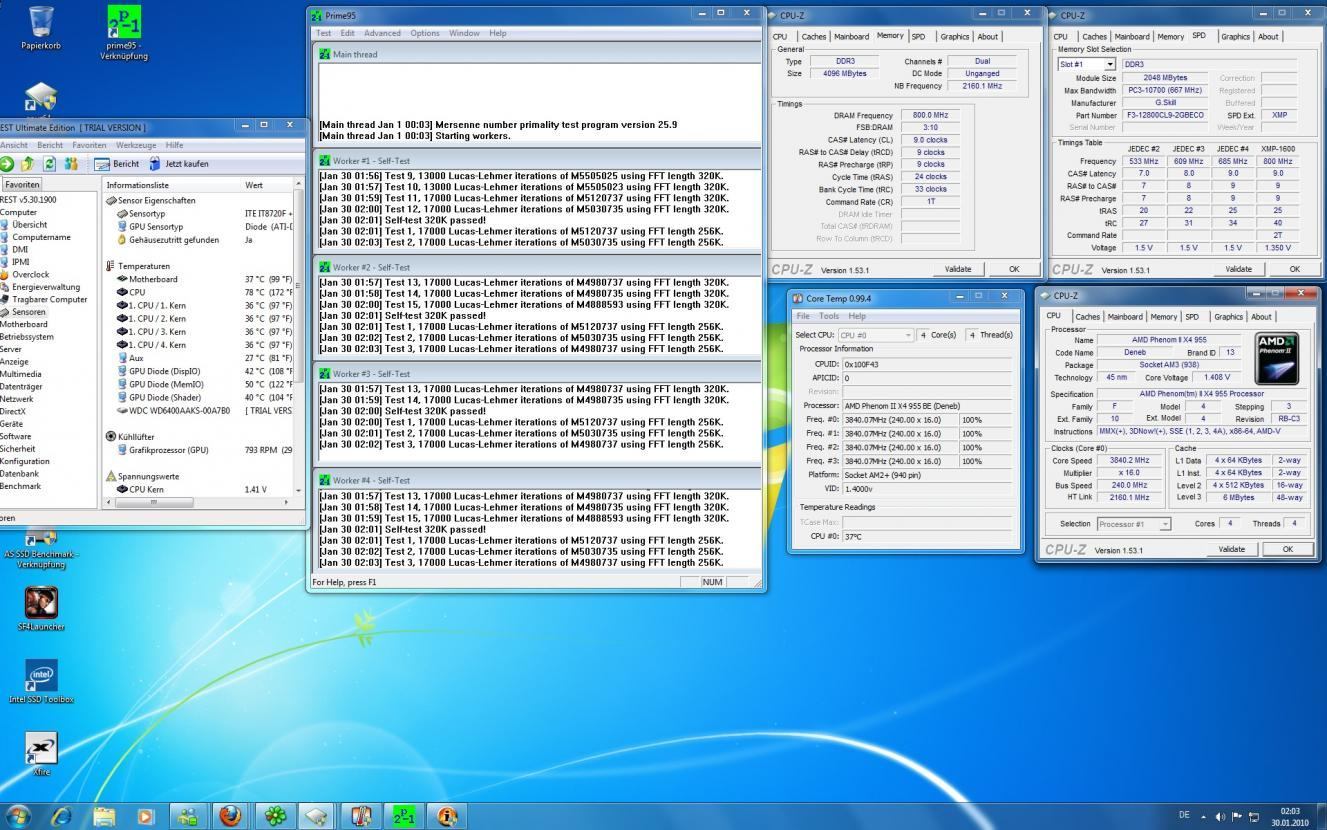
Task: Select Sensoren in the EVEREST tree
Action: tap(28, 312)
